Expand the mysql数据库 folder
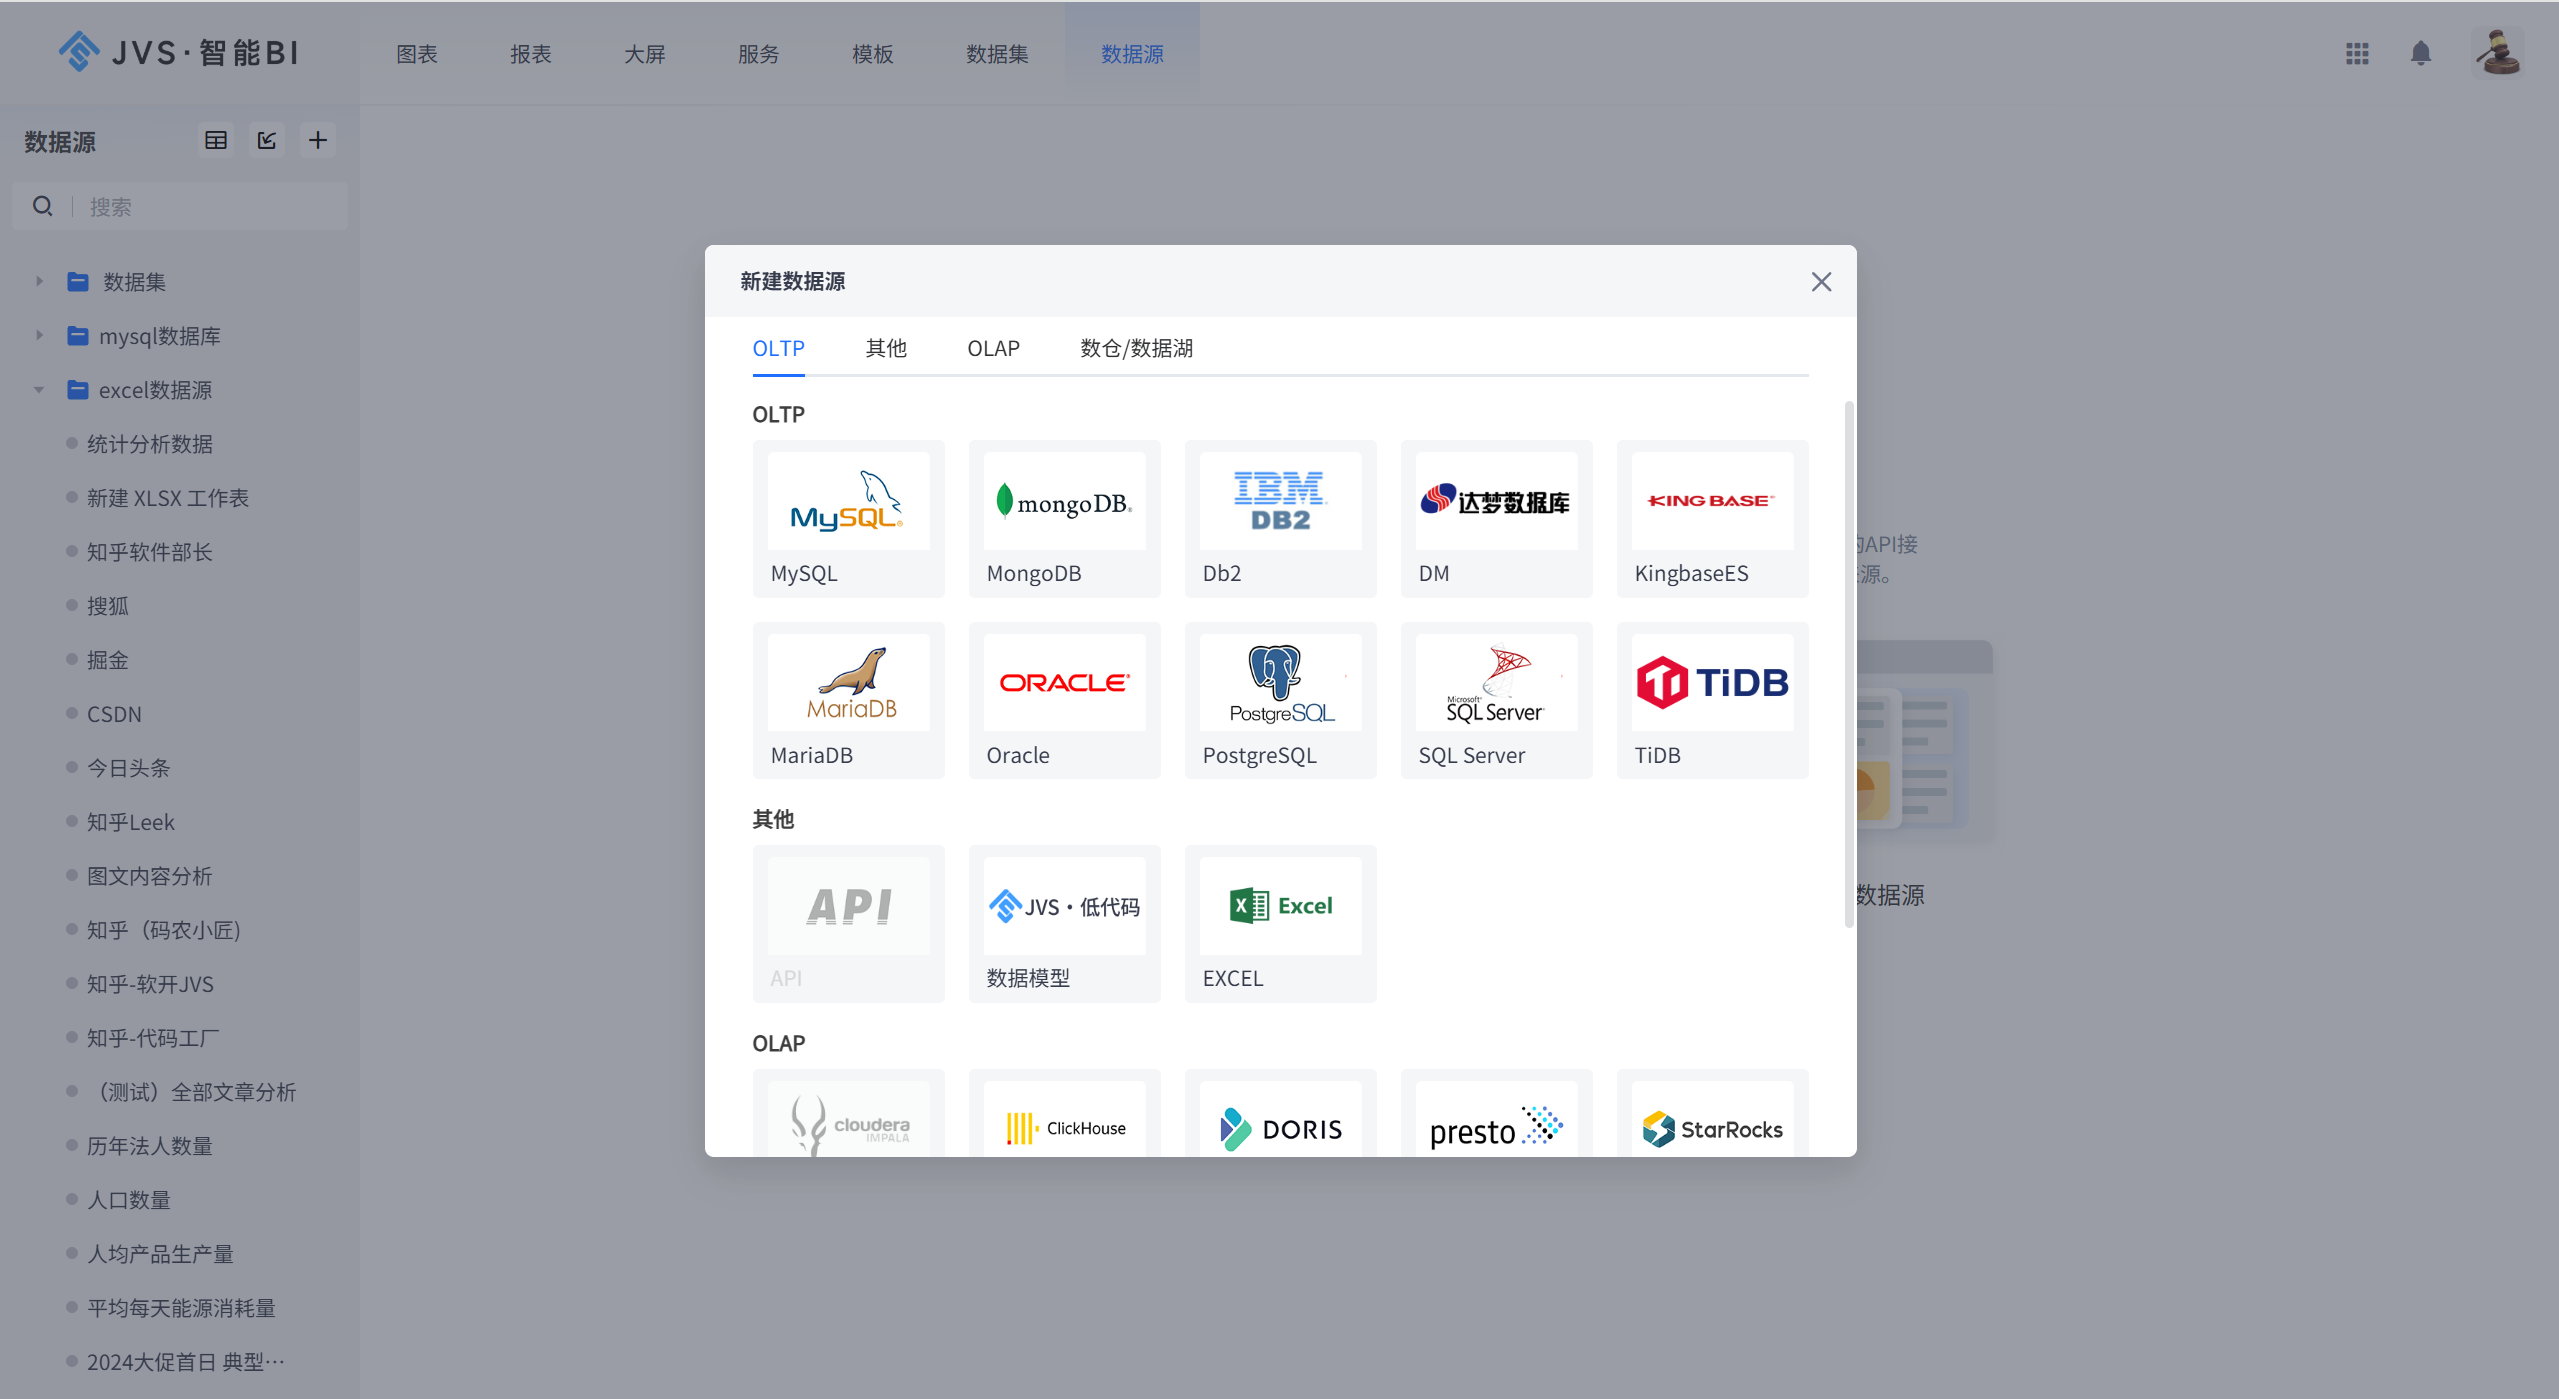2559x1399 pixels. [39, 335]
